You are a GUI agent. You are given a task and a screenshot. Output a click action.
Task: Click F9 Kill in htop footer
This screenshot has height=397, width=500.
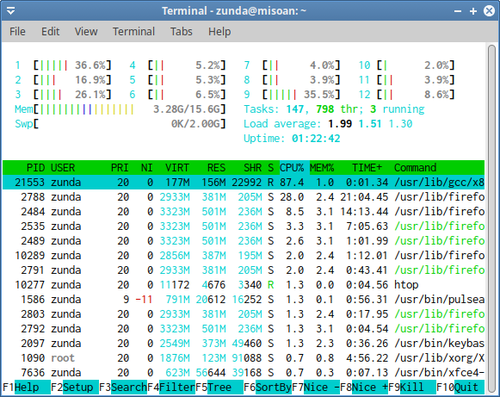click(412, 387)
